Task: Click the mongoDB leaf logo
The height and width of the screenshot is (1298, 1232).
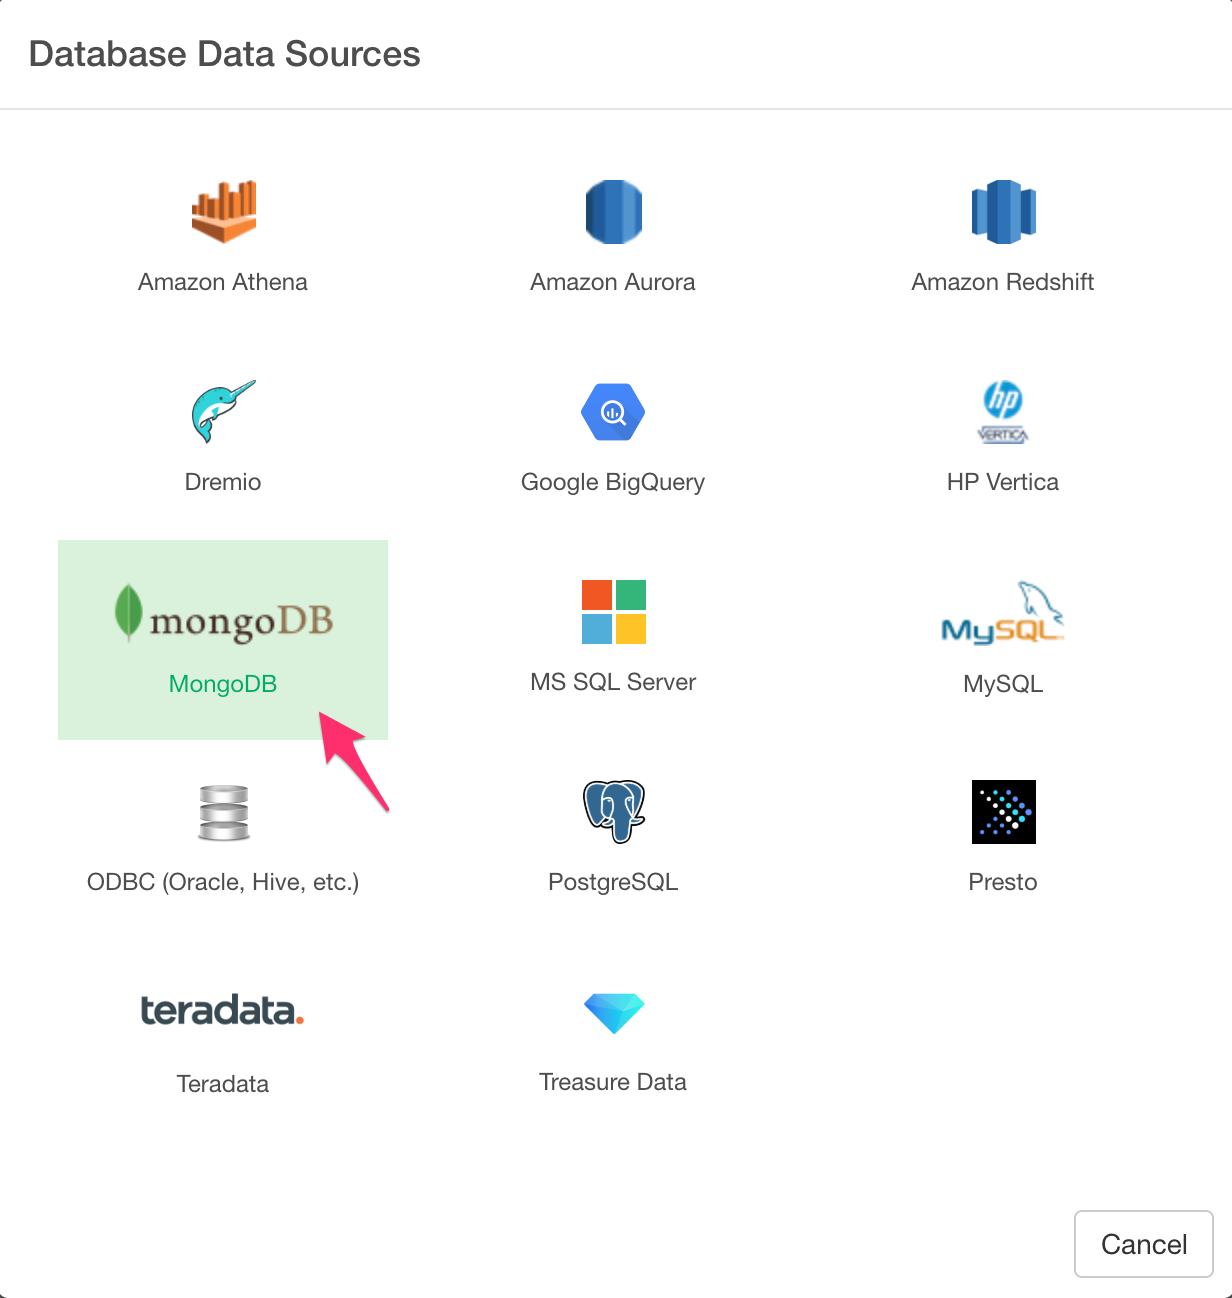Action: click(x=223, y=613)
